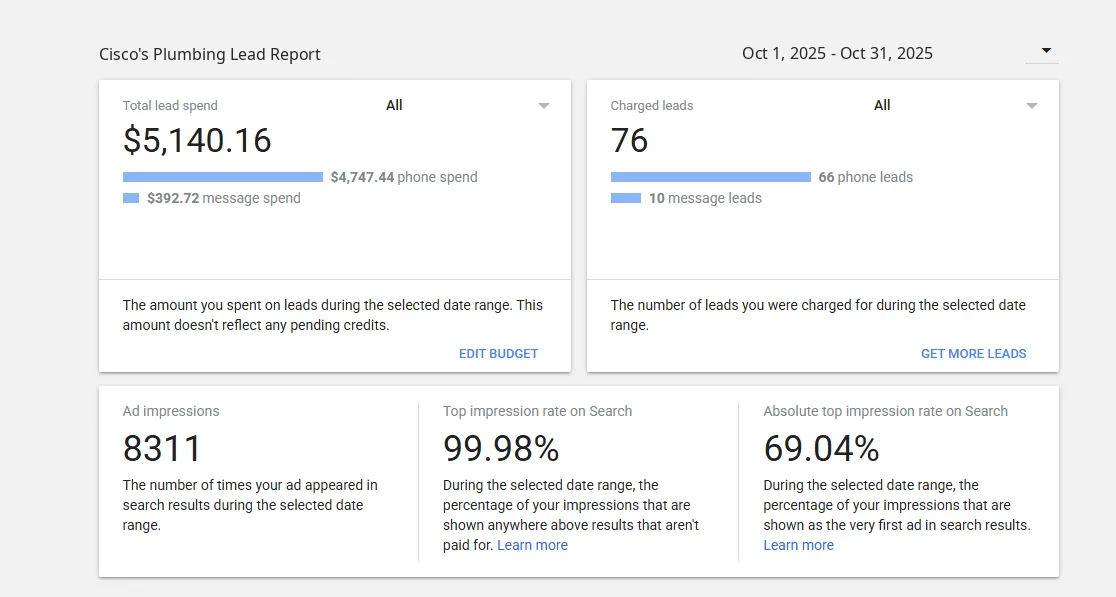
Task: Click the 99.98% top impression rate value
Action: coord(501,449)
